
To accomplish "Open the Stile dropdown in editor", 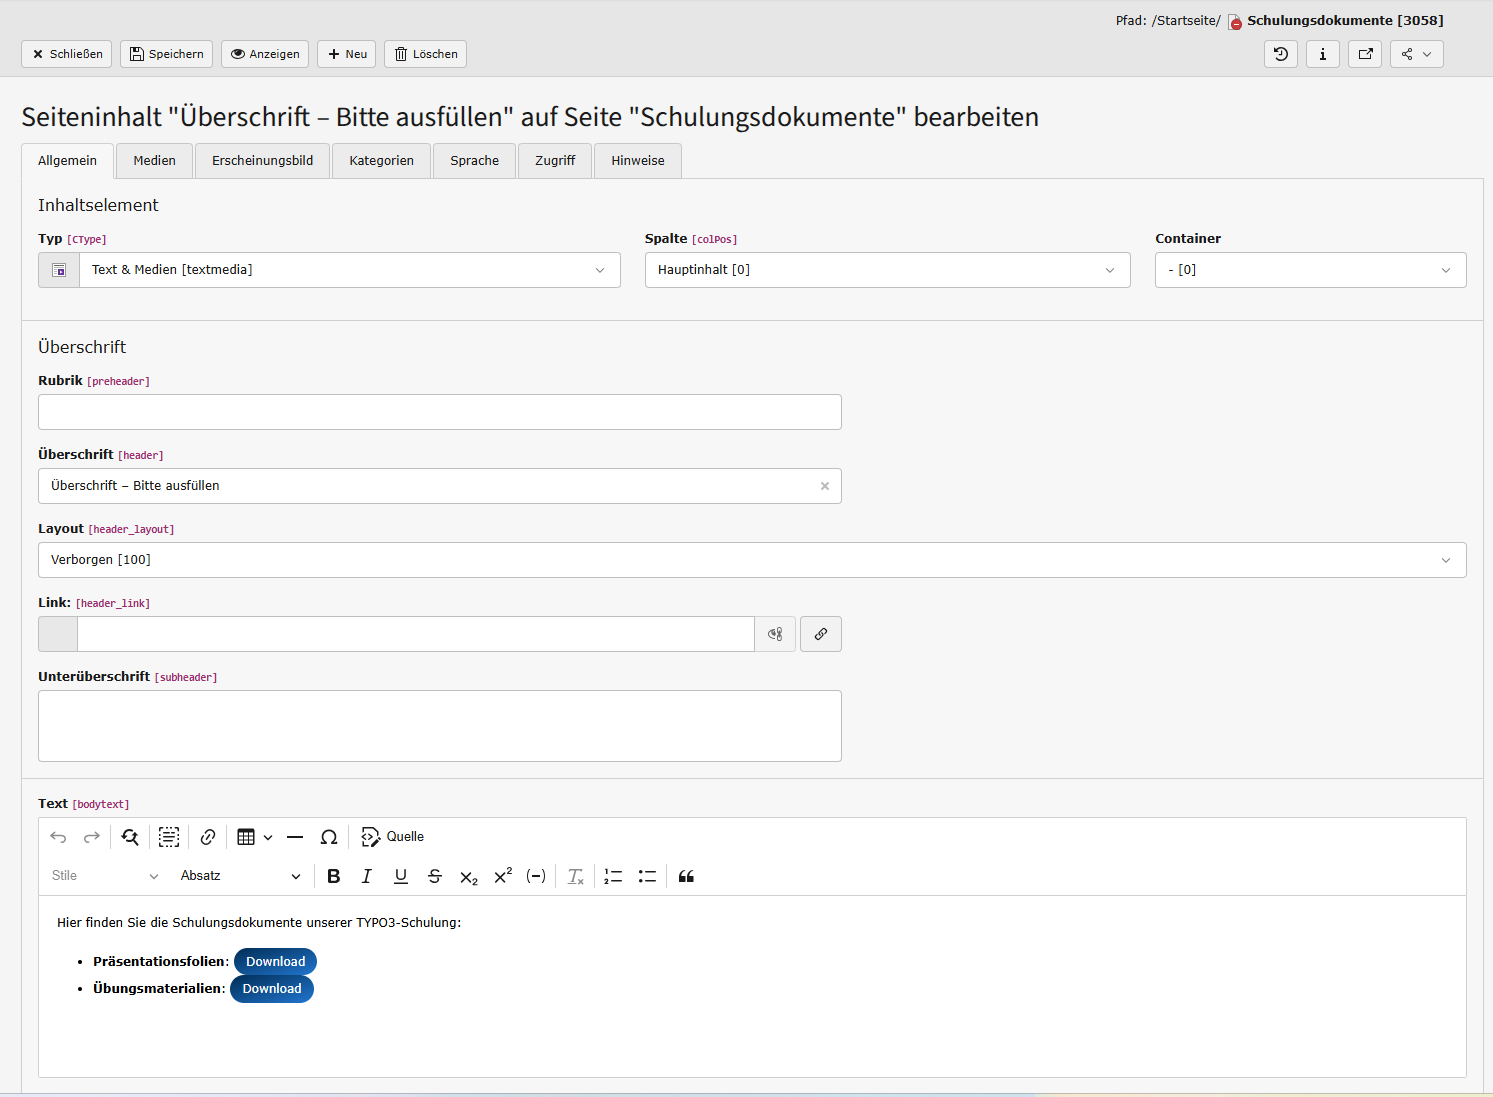I will (x=105, y=876).
